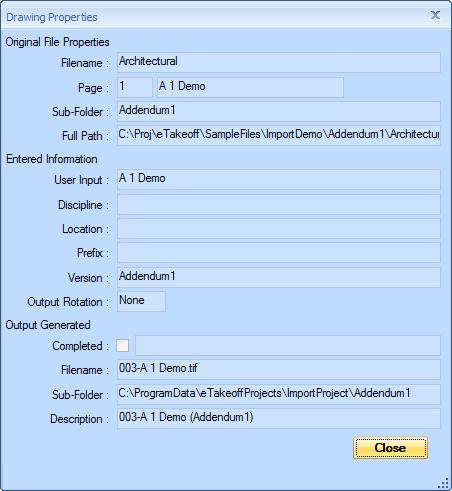The height and width of the screenshot is (491, 452).
Task: Select the Version field with Addendum1
Action: 279,277
